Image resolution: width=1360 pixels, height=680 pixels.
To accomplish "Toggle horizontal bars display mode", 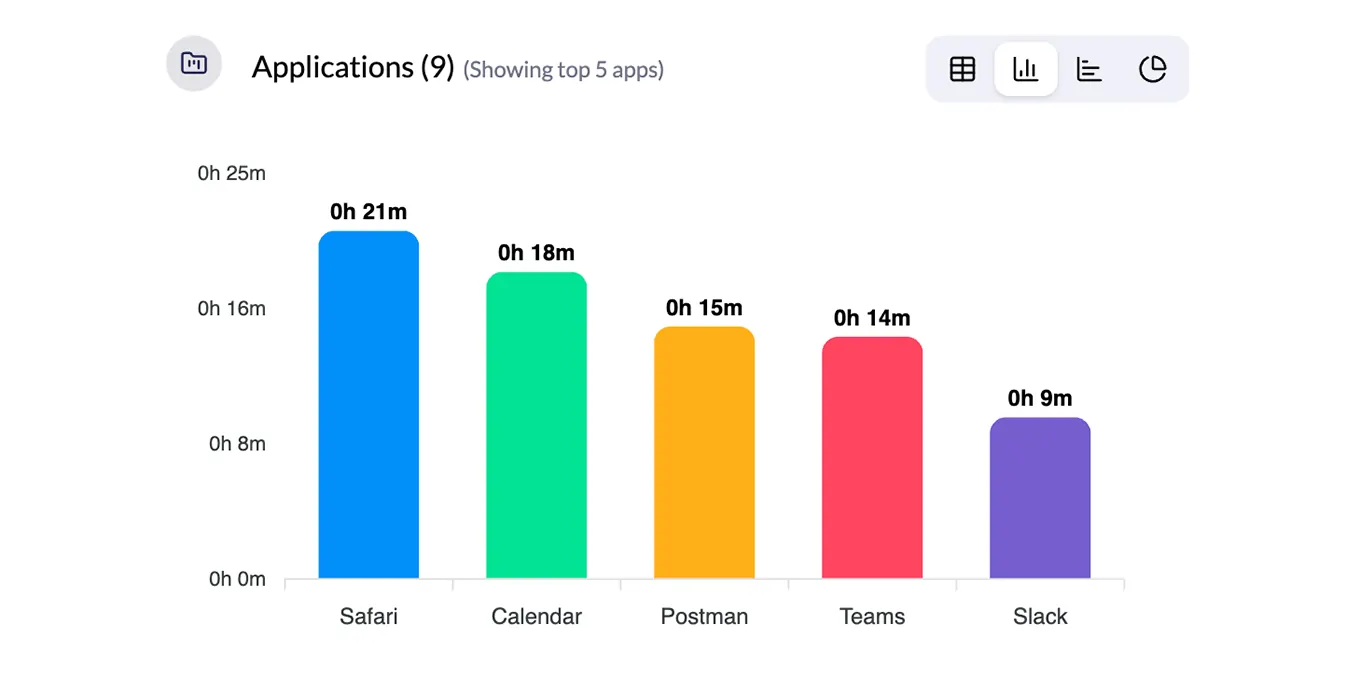I will [x=1089, y=69].
